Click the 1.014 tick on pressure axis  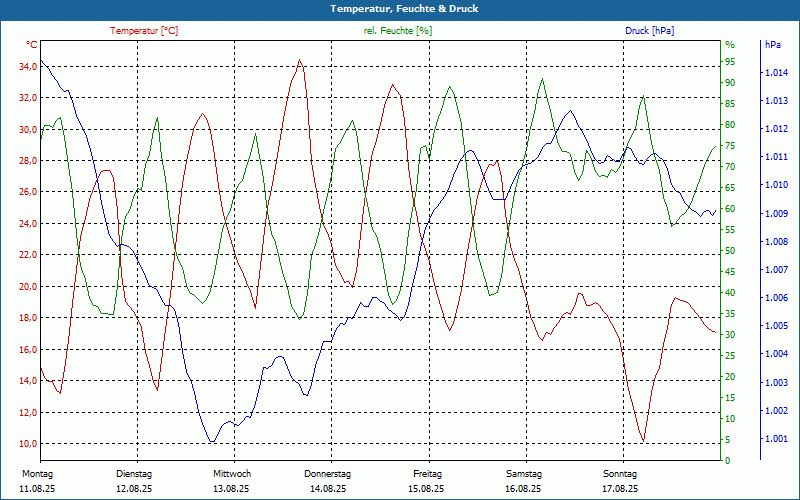pyautogui.click(x=776, y=73)
